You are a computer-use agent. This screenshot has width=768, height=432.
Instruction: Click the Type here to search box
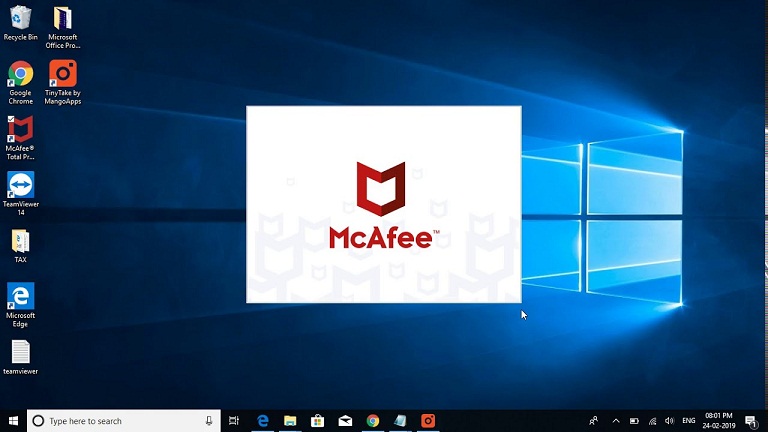pyautogui.click(x=123, y=421)
